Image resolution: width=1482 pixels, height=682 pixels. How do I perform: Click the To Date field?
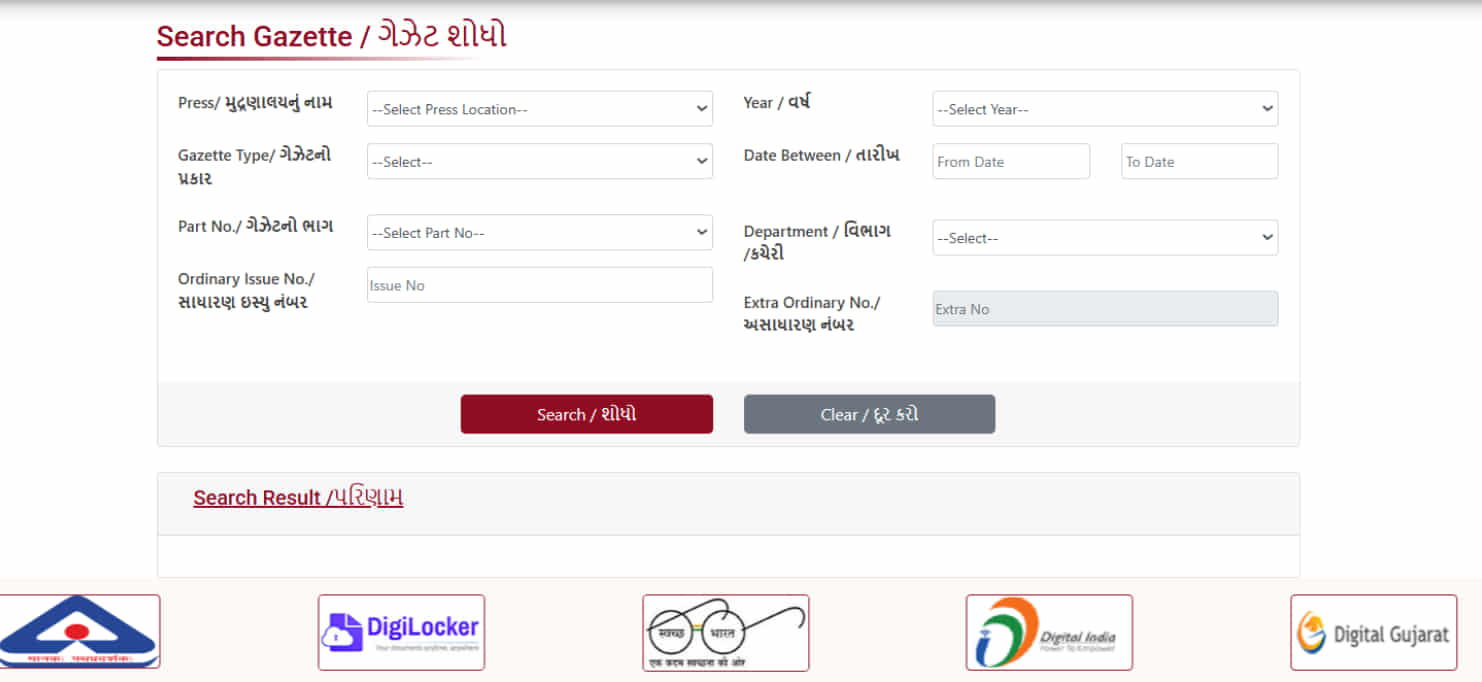click(1200, 161)
